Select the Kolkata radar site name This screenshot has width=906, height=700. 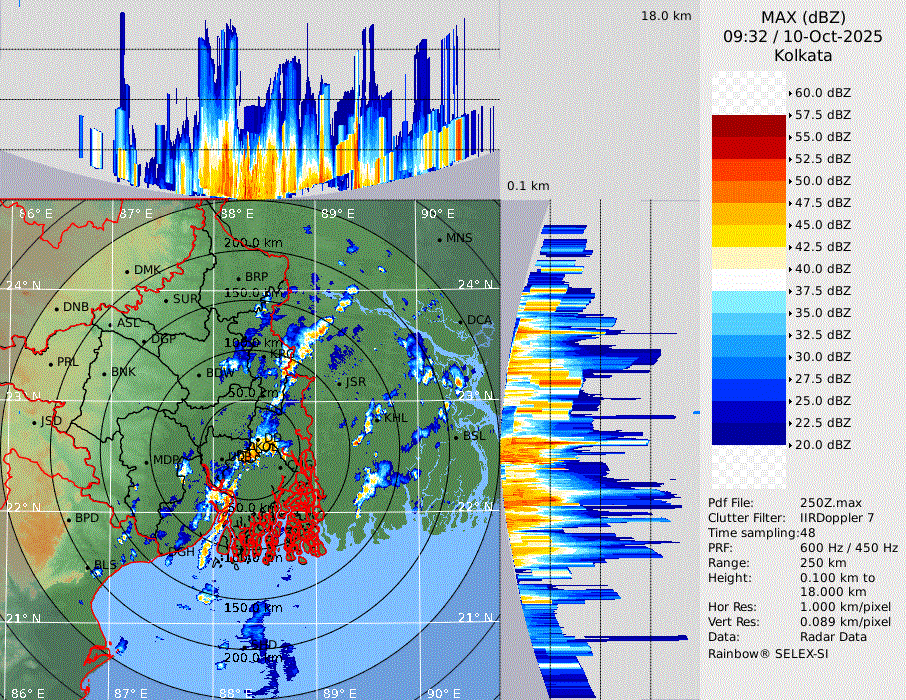coord(803,56)
